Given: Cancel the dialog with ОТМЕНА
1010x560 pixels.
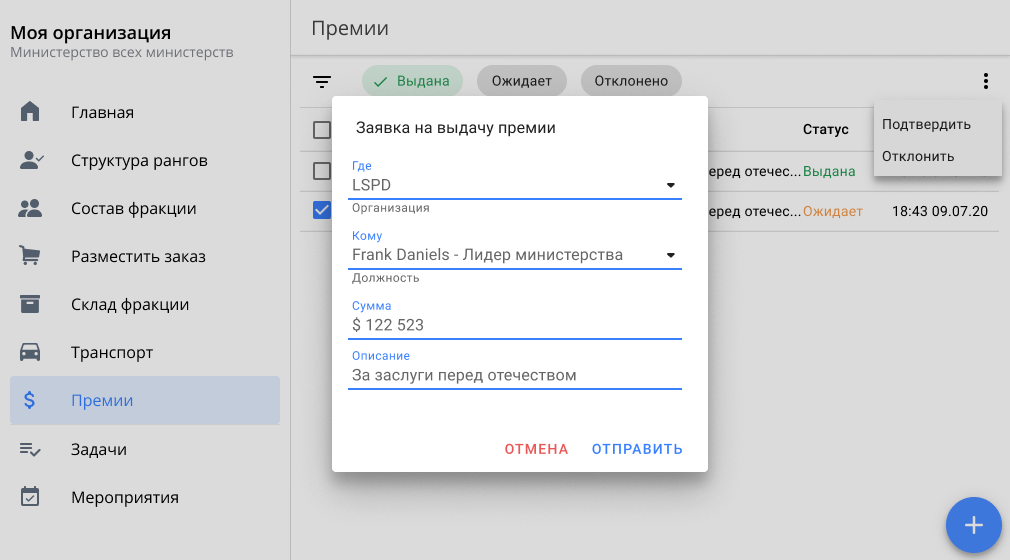Looking at the screenshot, I should 536,449.
